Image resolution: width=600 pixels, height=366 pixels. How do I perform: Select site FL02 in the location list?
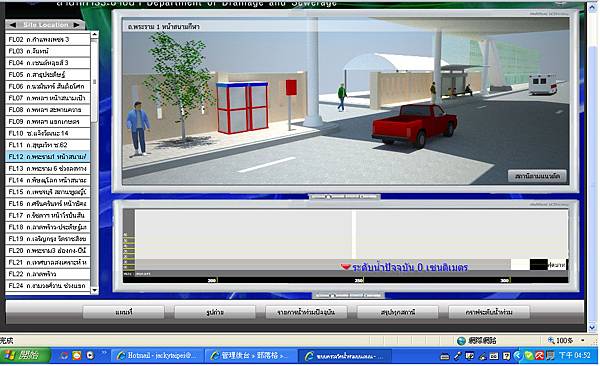click(48, 39)
